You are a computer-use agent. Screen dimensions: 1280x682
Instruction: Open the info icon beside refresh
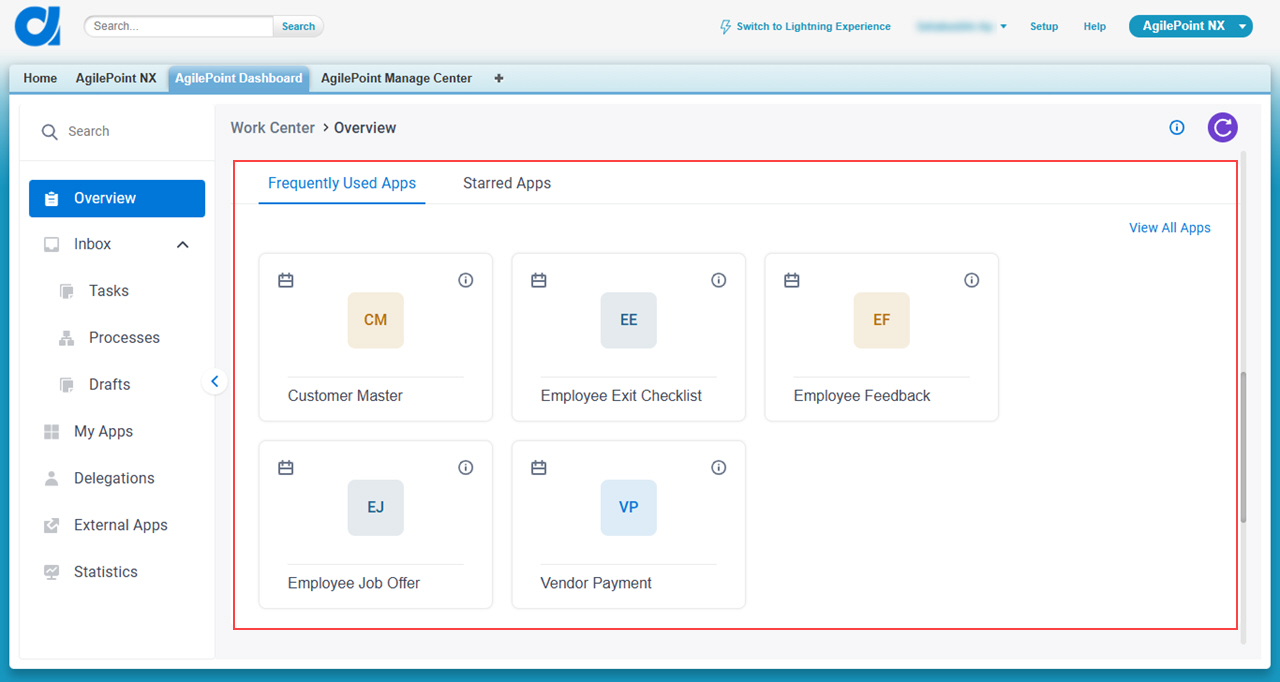1177,127
